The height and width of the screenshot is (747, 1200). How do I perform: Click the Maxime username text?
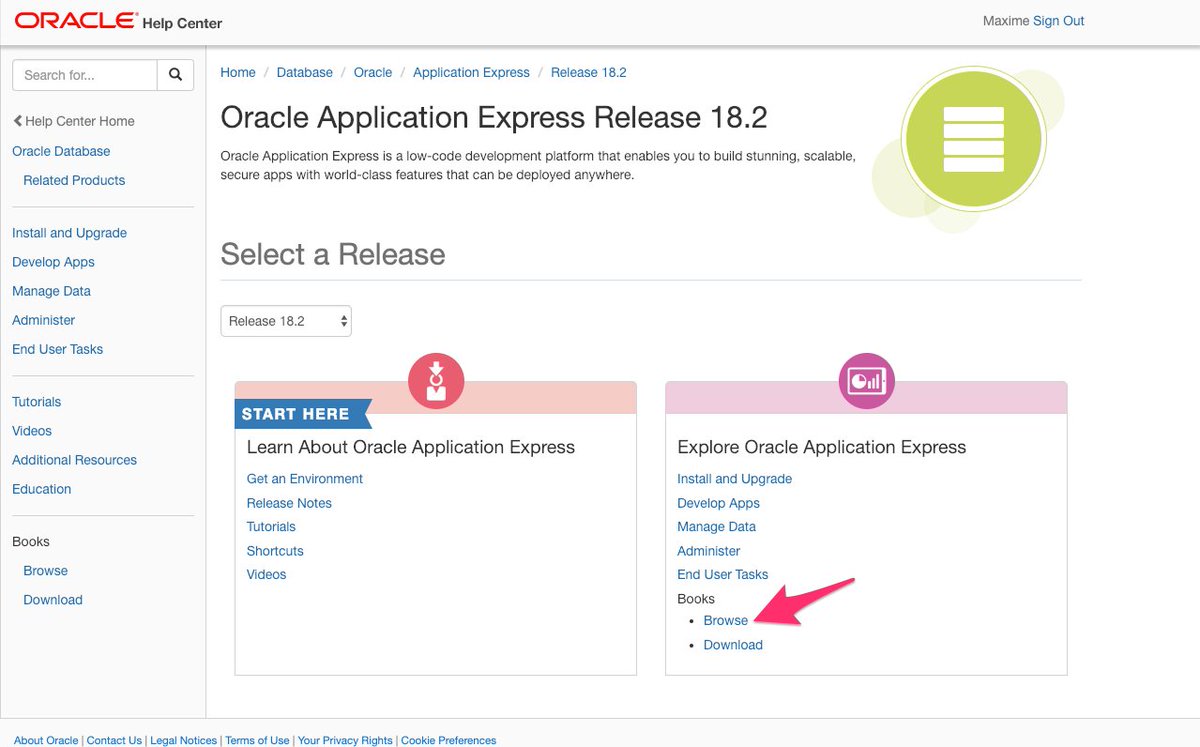[x=1006, y=21]
